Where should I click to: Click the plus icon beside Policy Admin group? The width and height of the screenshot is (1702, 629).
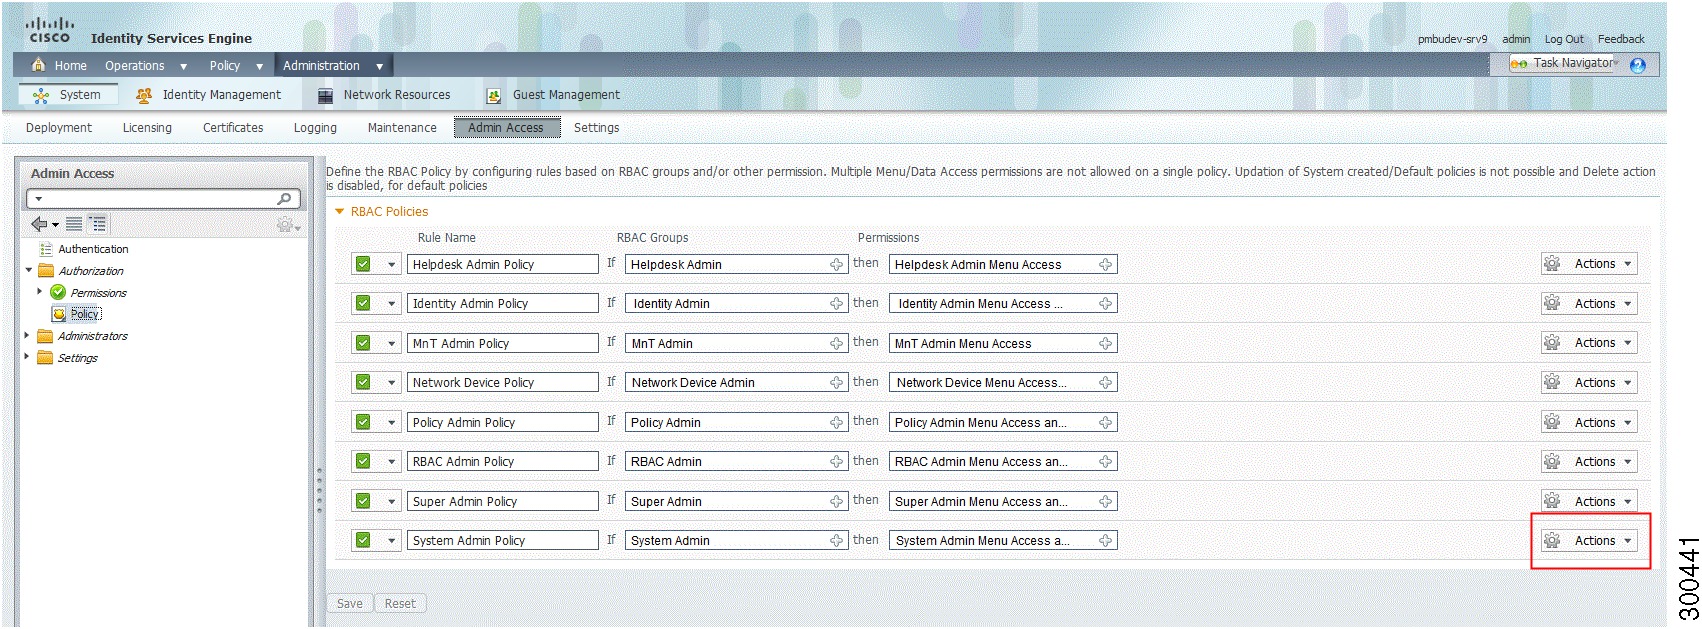pyautogui.click(x=837, y=423)
